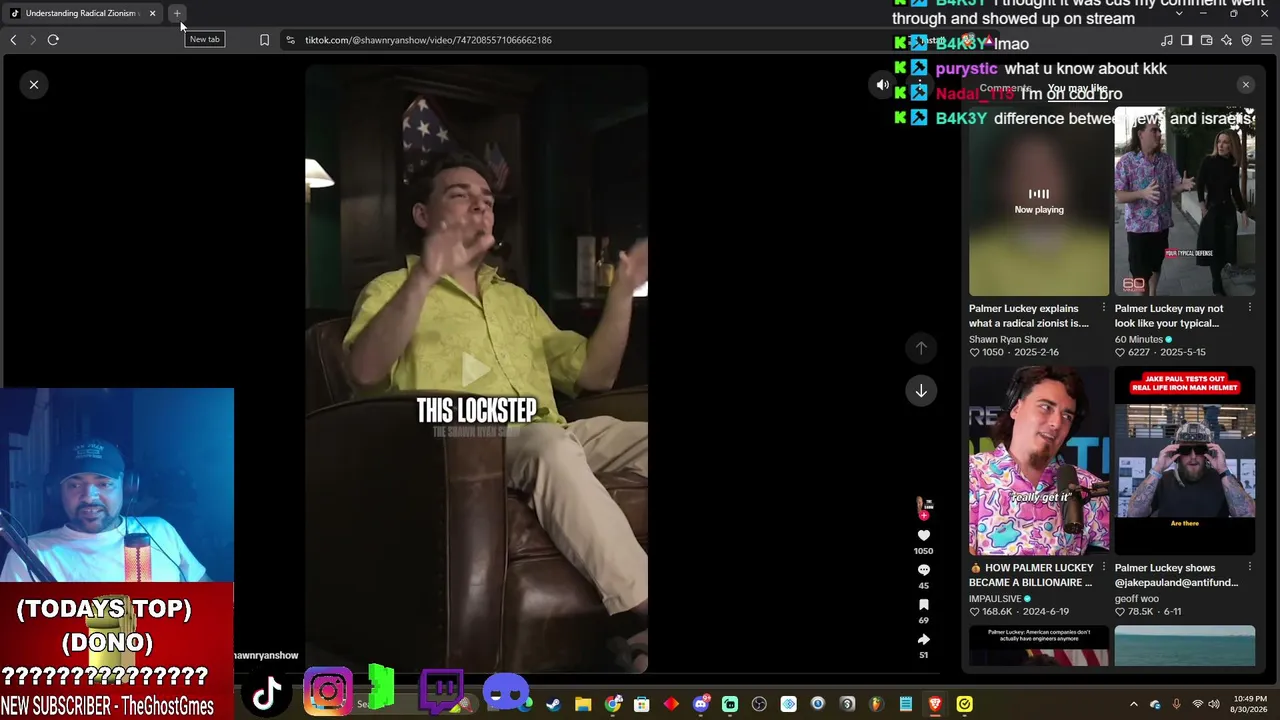
Task: Open the geoff woo channel link
Action: 1137,599
